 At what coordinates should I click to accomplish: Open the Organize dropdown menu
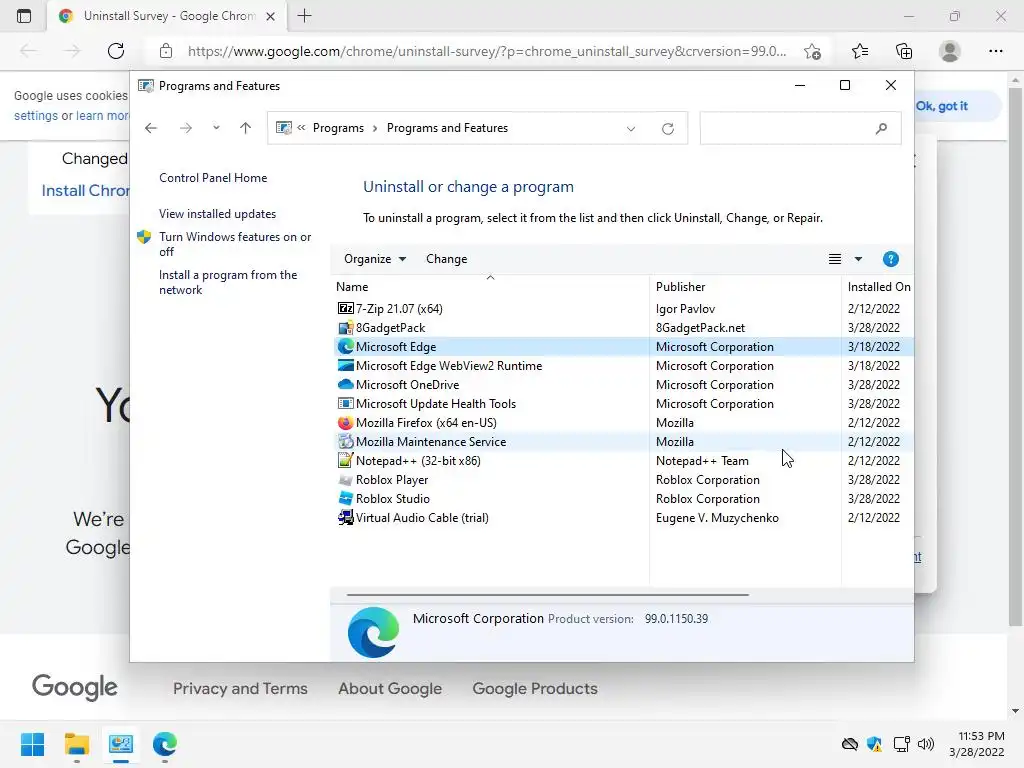[x=375, y=259]
